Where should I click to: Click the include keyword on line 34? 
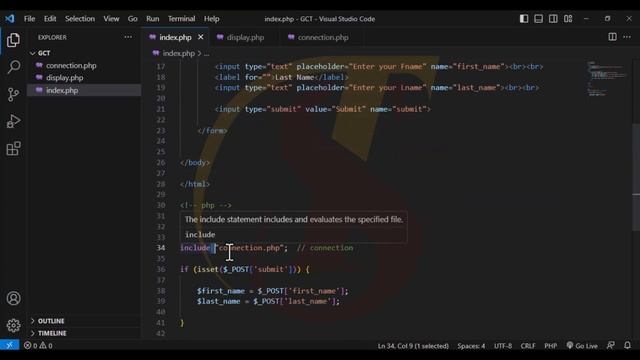195,248
